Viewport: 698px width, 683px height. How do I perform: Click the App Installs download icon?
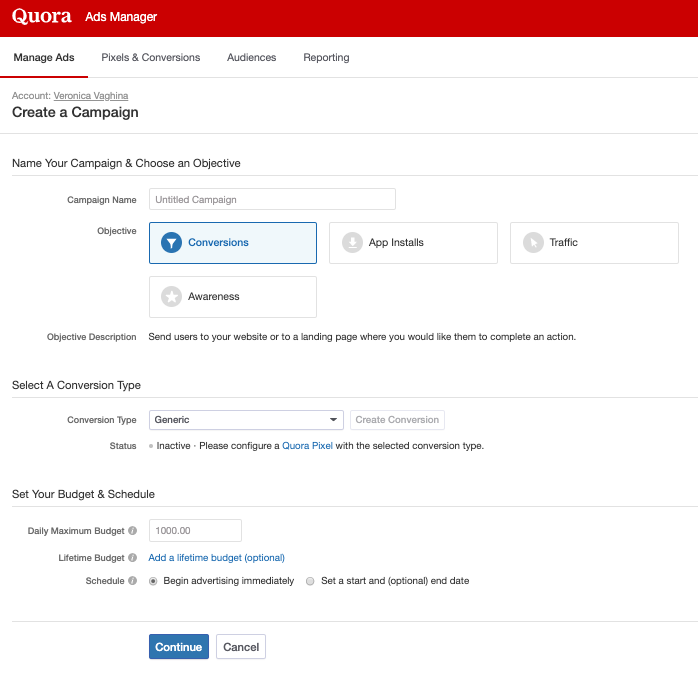(352, 243)
